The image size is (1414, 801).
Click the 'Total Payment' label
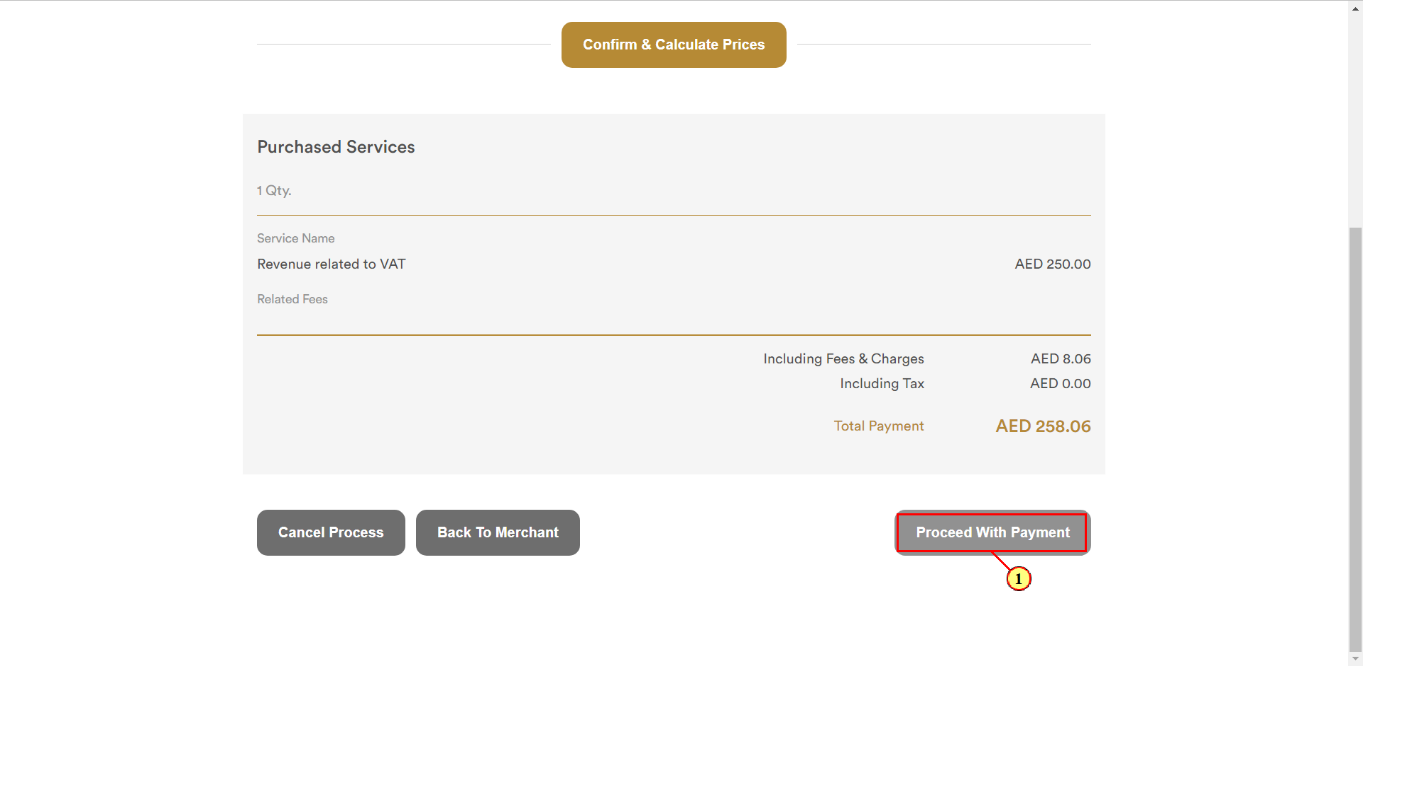[879, 426]
